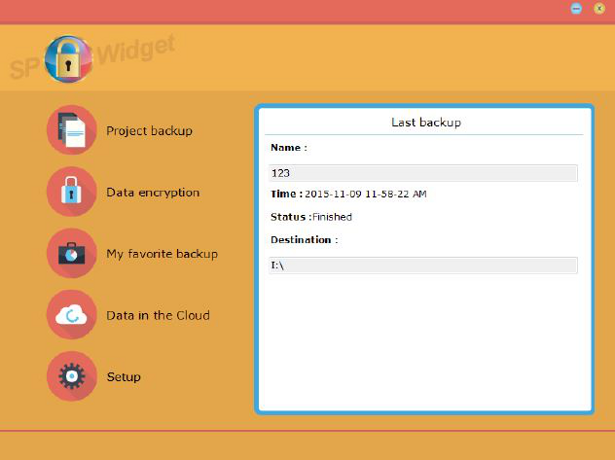
Task: Click the Data encryption padlock icon
Action: 72,191
